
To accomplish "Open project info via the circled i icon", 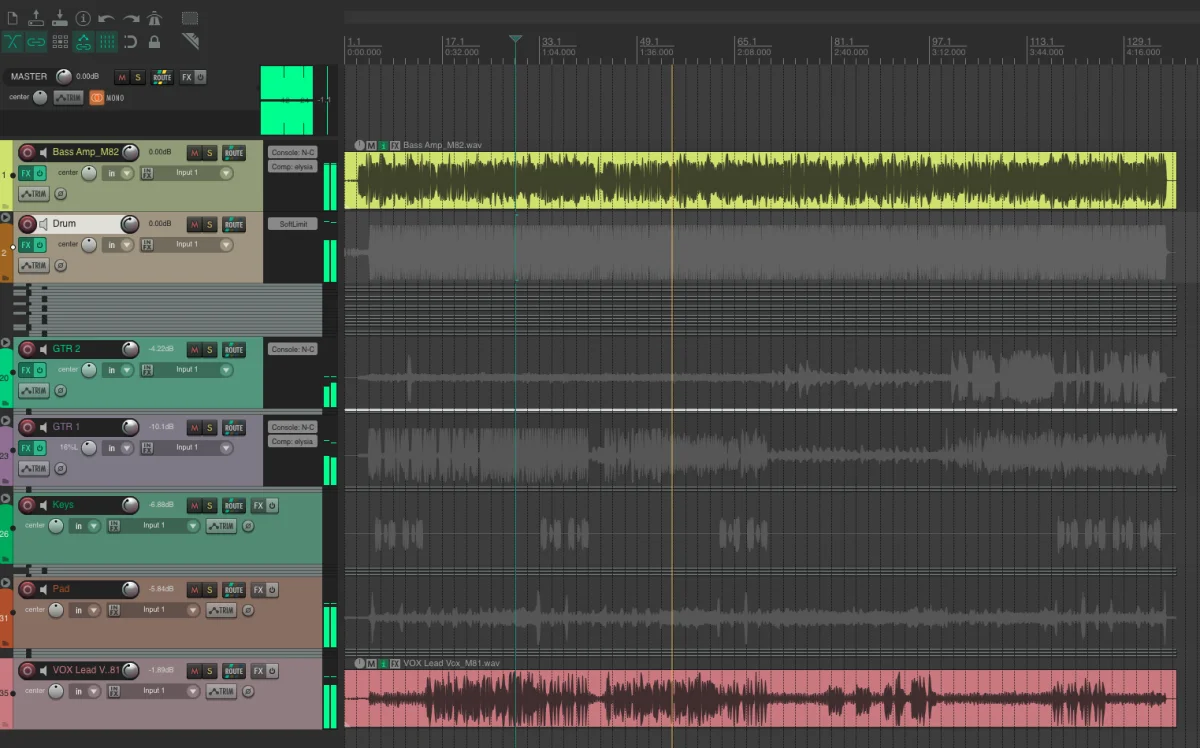I will point(83,18).
